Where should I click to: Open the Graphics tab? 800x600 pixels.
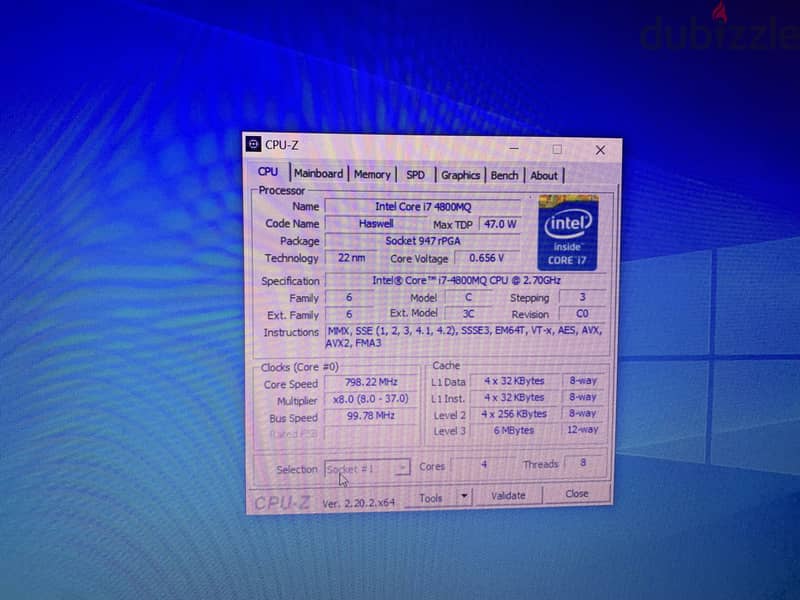click(460, 175)
